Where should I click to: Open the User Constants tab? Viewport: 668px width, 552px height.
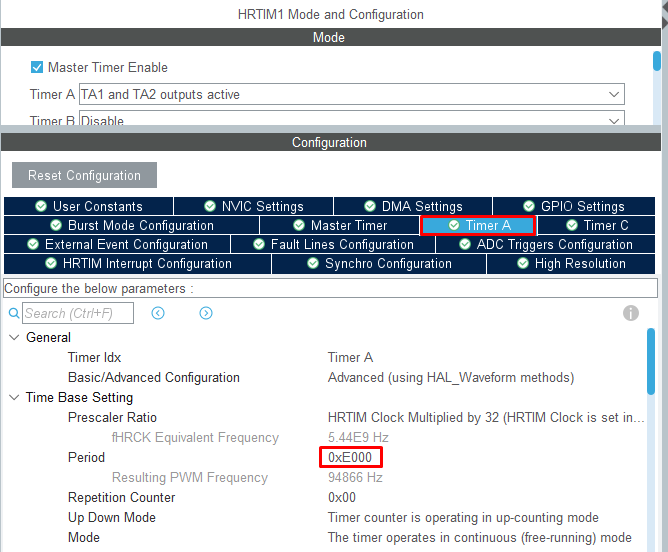[89, 206]
